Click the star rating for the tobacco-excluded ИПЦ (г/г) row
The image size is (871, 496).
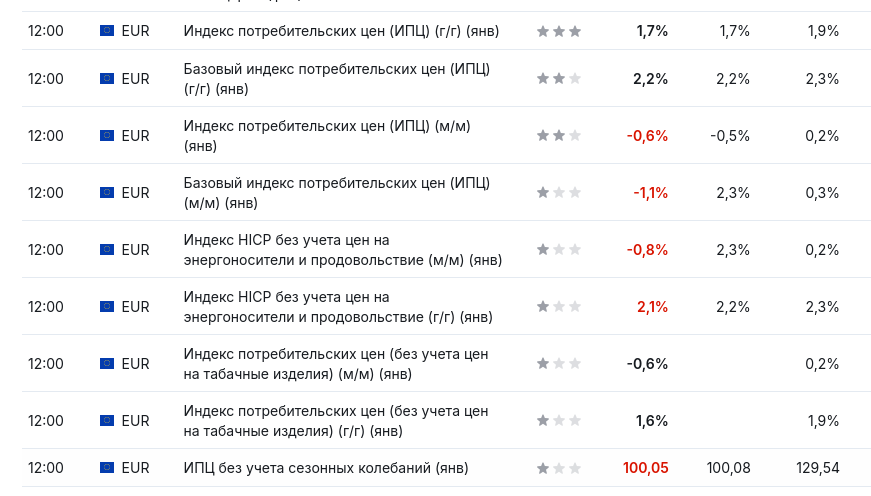point(559,421)
